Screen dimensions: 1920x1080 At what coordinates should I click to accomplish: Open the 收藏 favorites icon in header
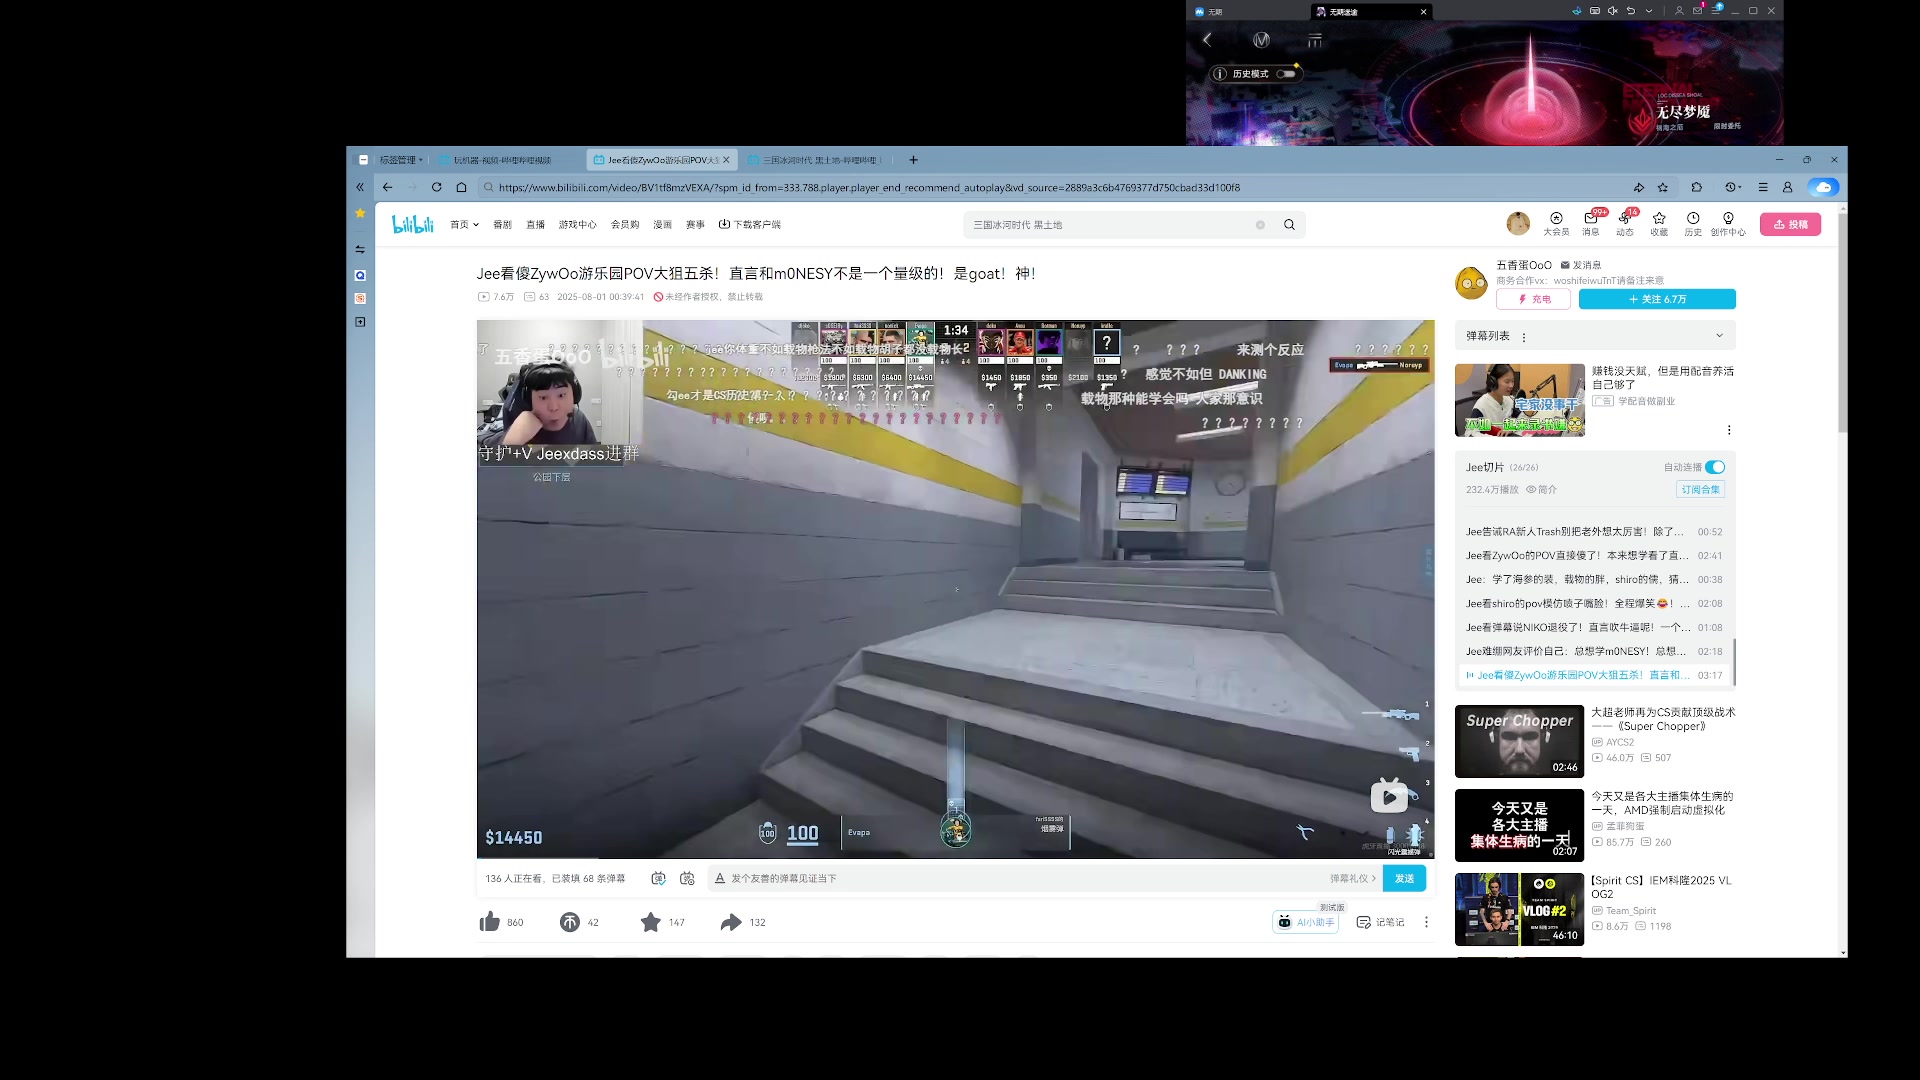[1659, 224]
